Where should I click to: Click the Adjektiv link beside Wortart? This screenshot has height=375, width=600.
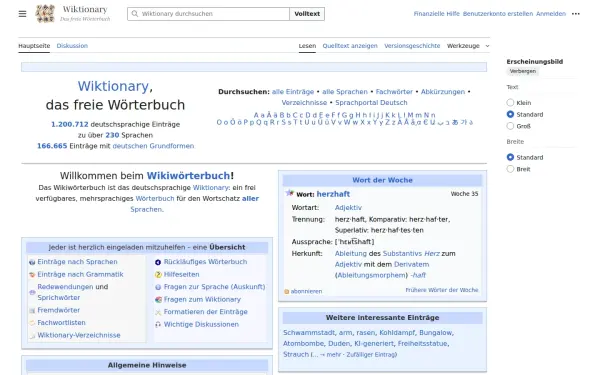[348, 208]
